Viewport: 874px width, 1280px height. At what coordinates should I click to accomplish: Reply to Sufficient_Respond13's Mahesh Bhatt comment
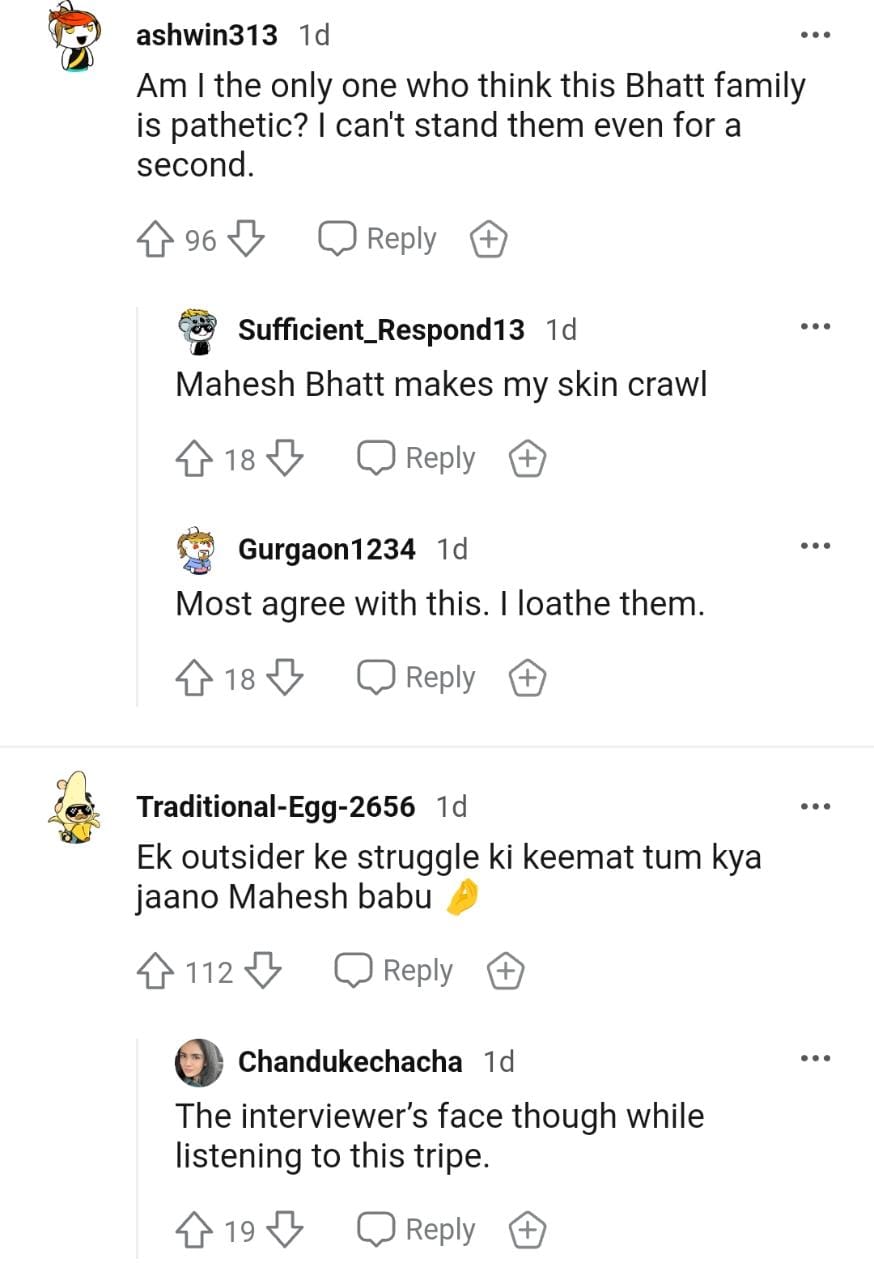tap(416, 459)
